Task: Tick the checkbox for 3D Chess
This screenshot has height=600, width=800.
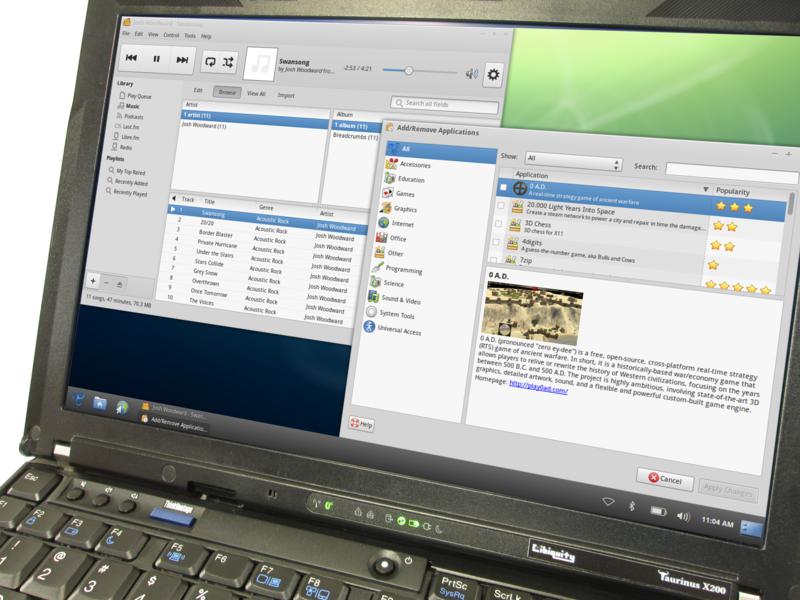Action: coord(498,223)
